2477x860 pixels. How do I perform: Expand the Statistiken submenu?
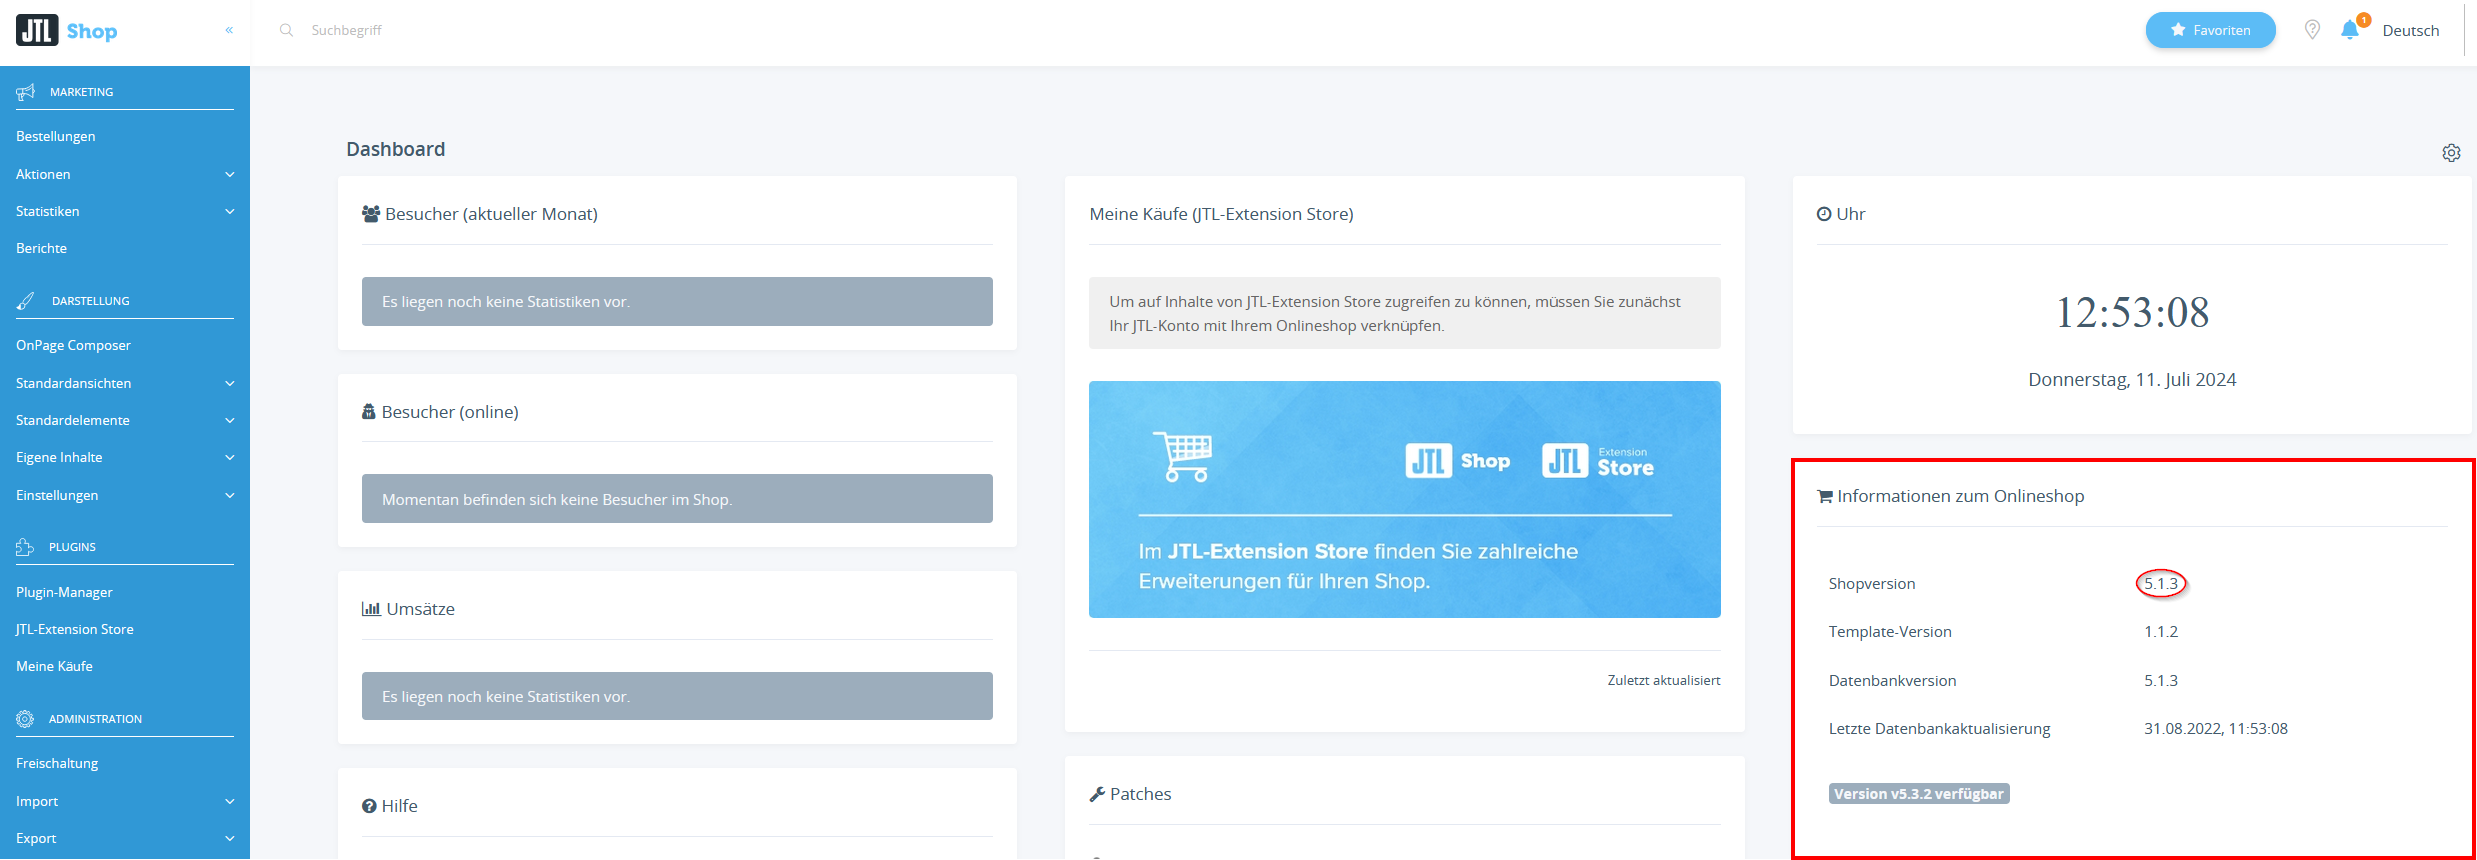(229, 211)
